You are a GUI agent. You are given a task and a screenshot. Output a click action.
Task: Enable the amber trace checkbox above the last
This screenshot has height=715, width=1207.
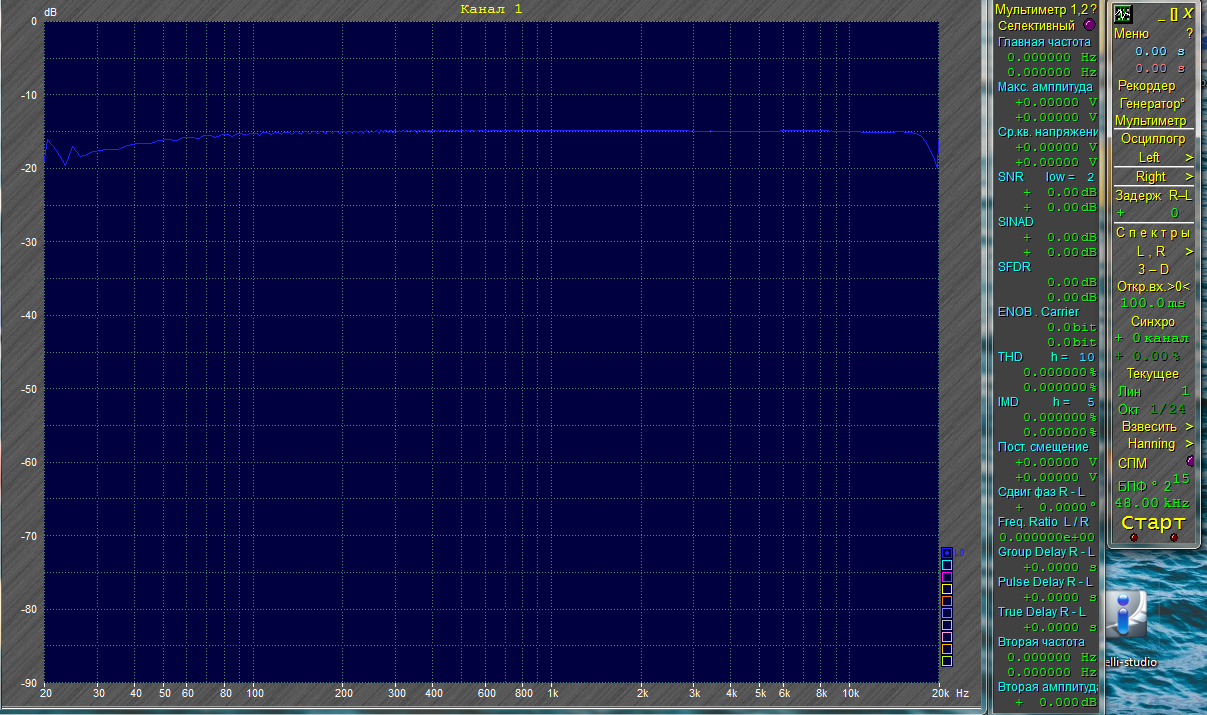coord(946,649)
